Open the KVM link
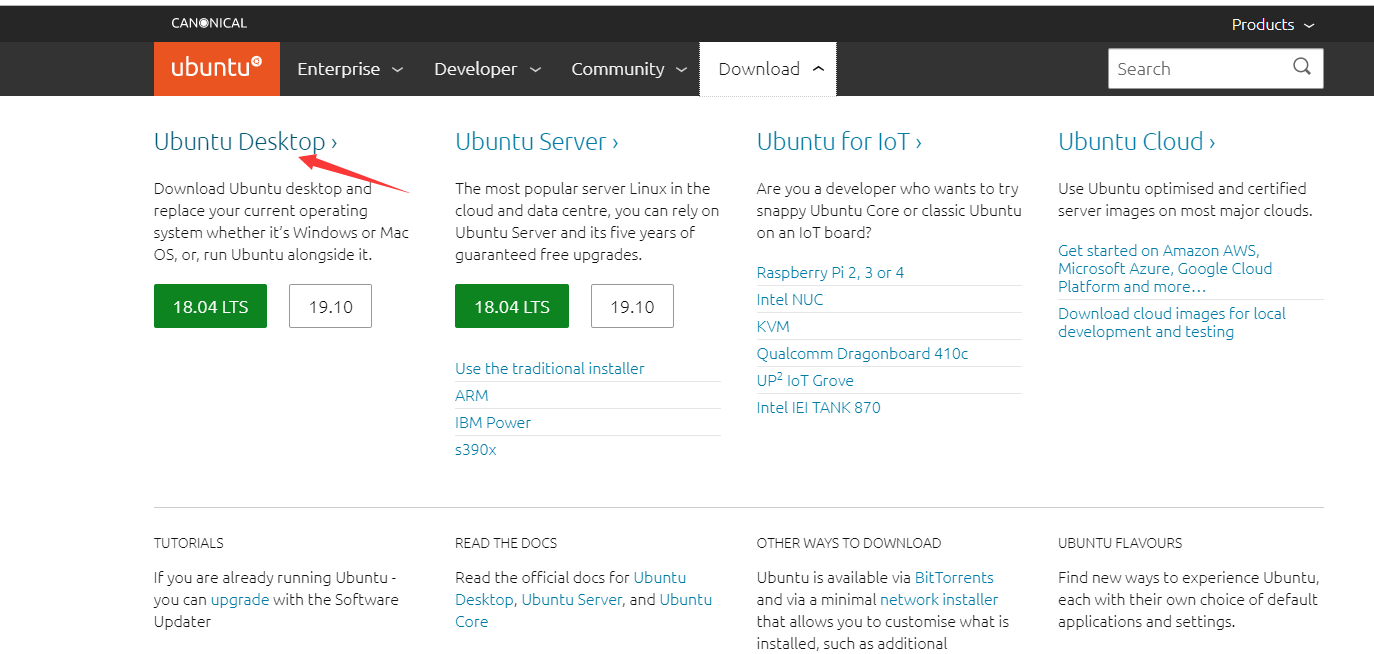This screenshot has width=1374, height=654. tap(773, 326)
